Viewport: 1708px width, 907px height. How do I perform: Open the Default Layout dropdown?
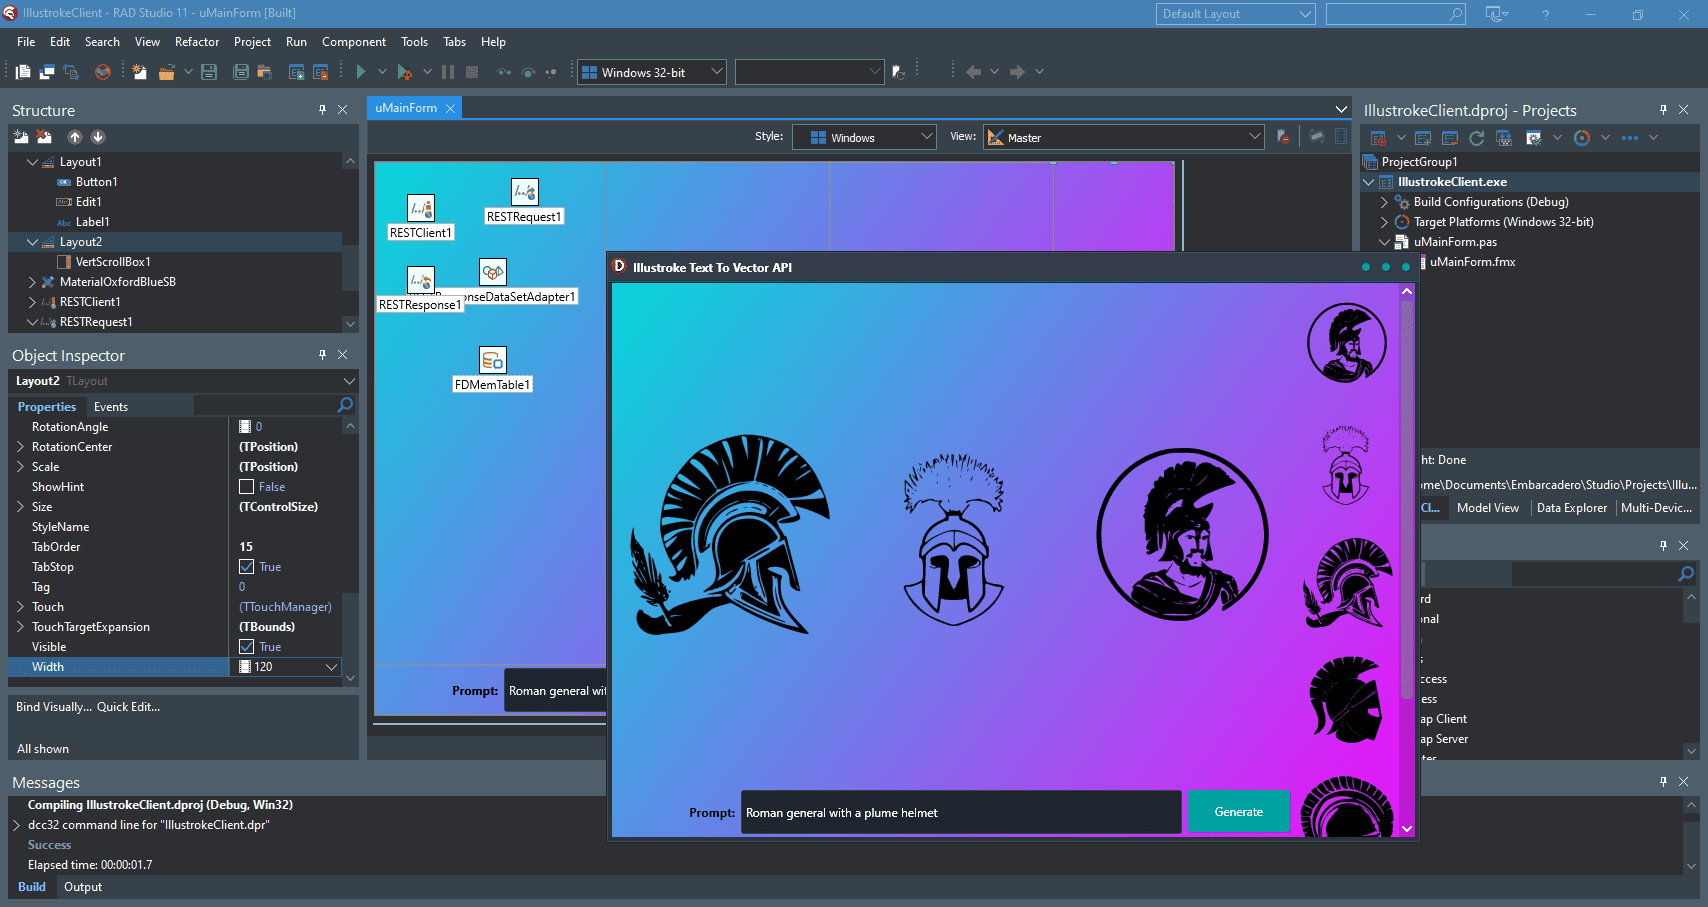(1236, 14)
